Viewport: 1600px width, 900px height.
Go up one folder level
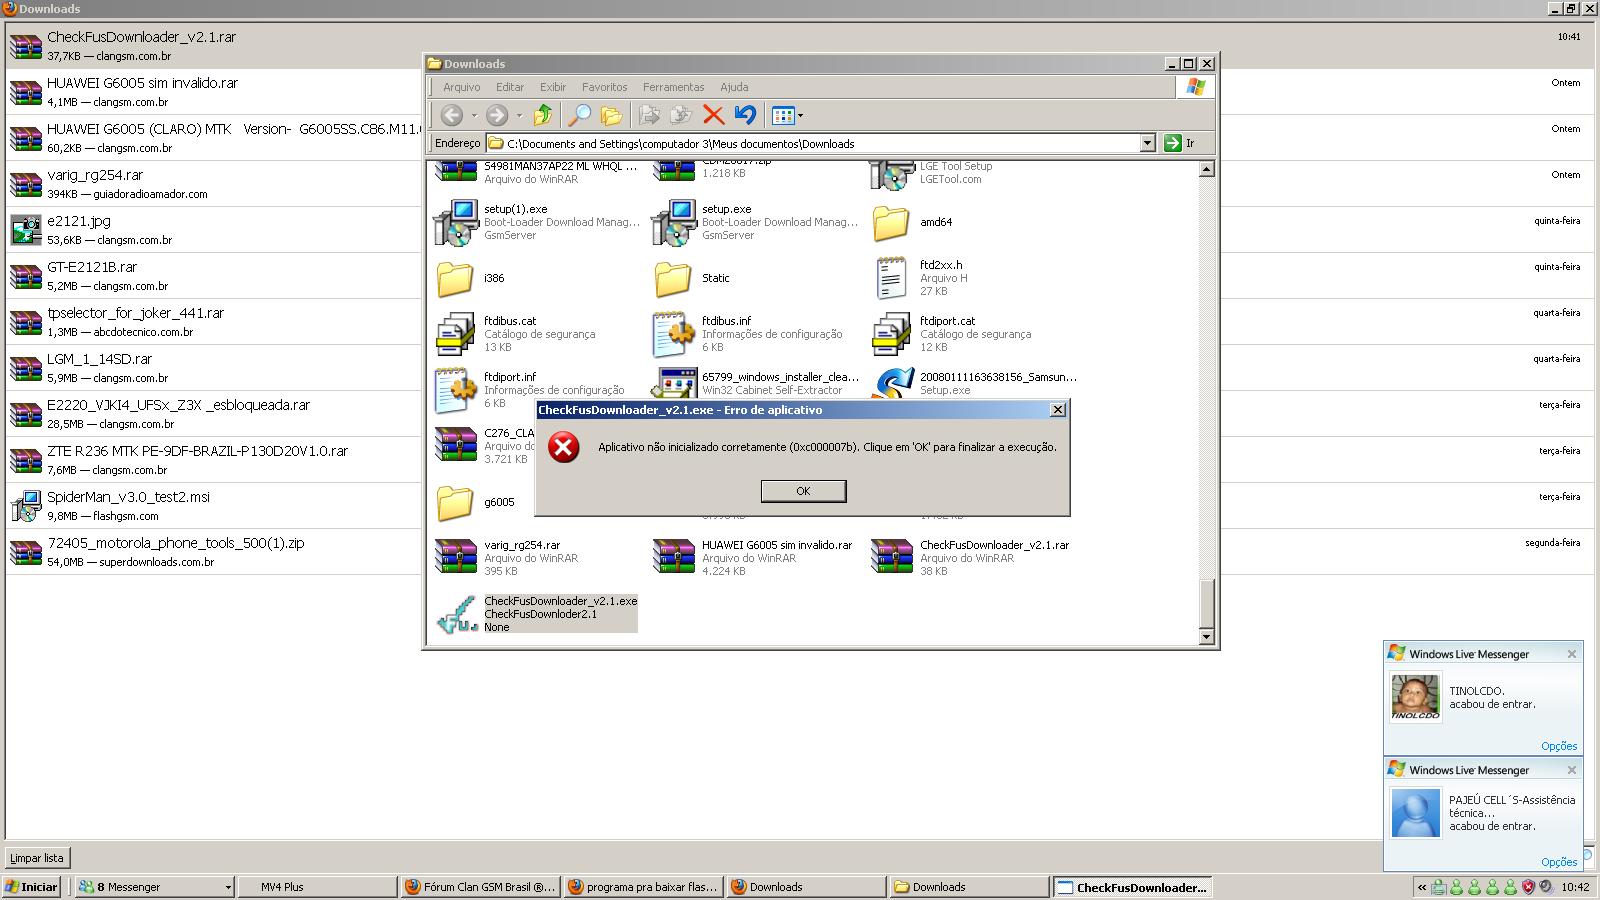543,115
